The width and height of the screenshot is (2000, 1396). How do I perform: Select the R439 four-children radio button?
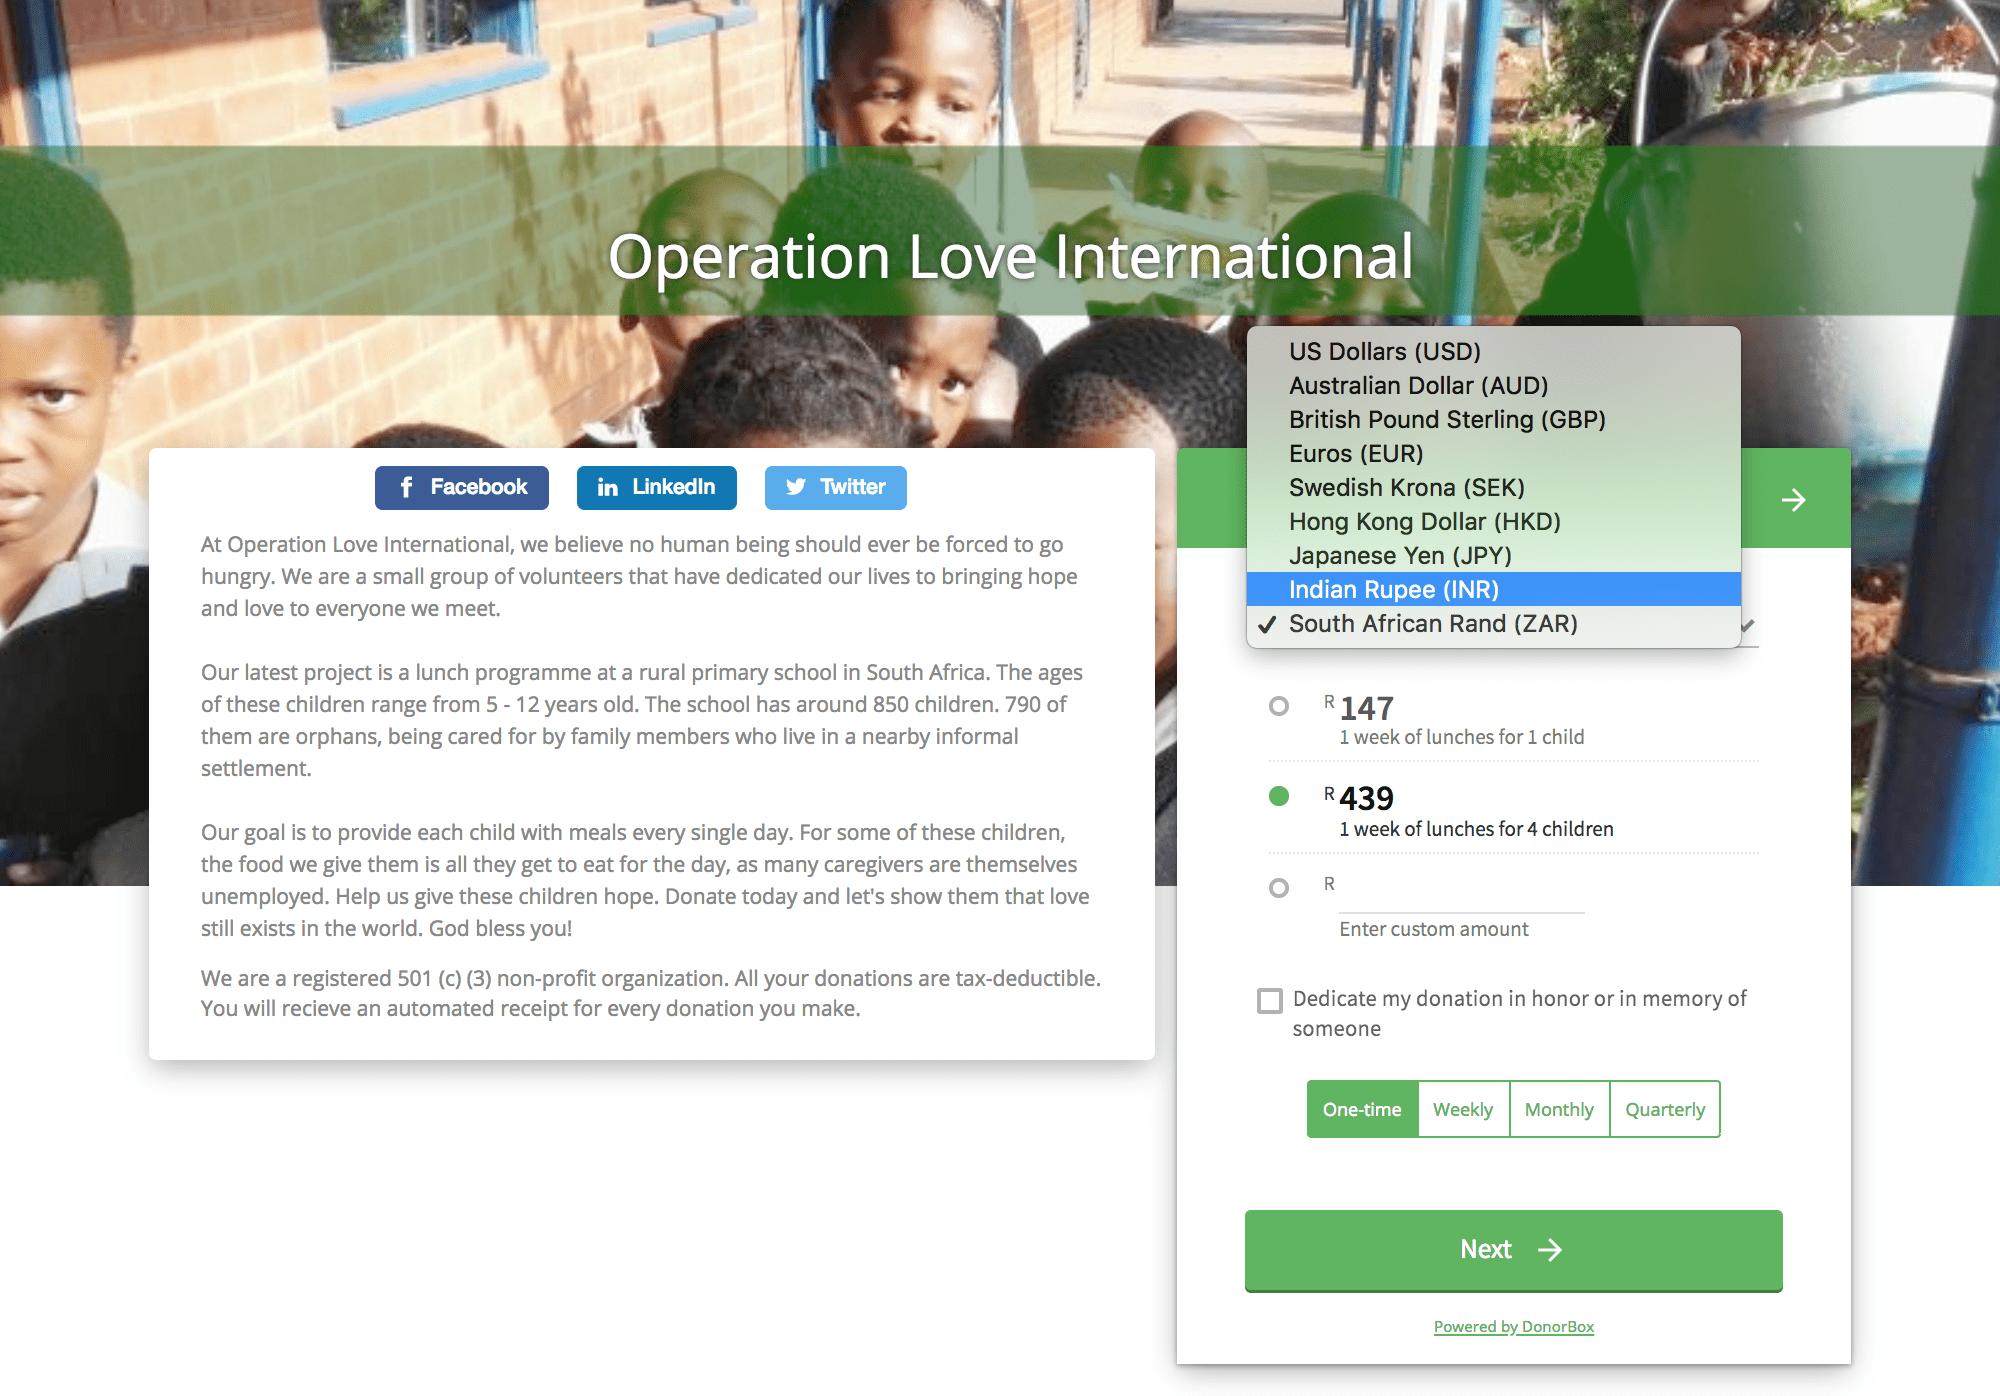pyautogui.click(x=1275, y=796)
